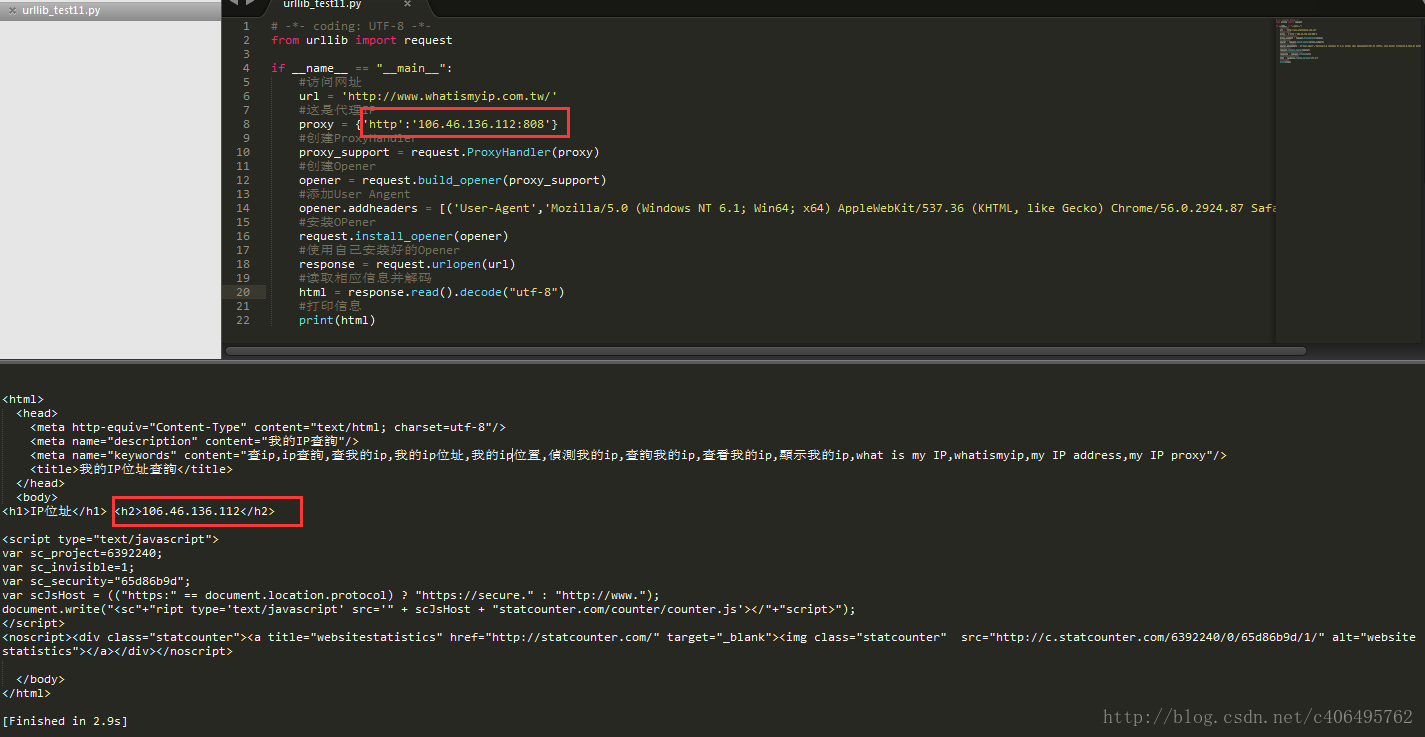Click 'ProxyHandler(proxy)' in line 10
This screenshot has height=737, width=1425.
[x=533, y=152]
